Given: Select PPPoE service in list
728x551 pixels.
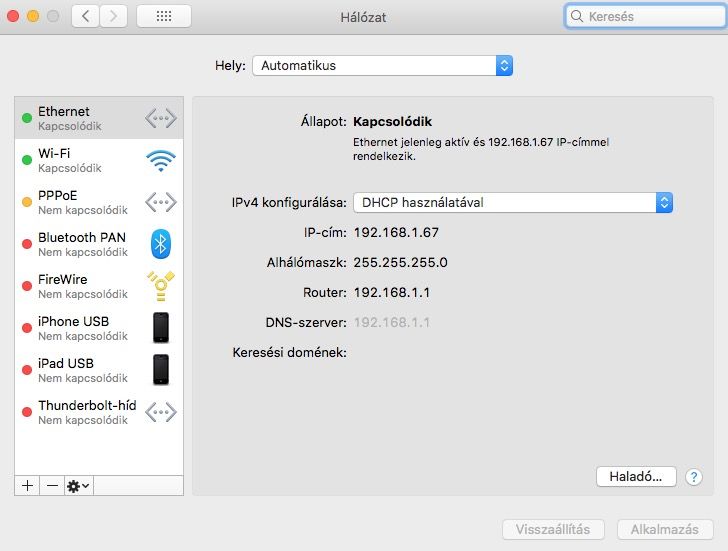Looking at the screenshot, I should [x=99, y=202].
